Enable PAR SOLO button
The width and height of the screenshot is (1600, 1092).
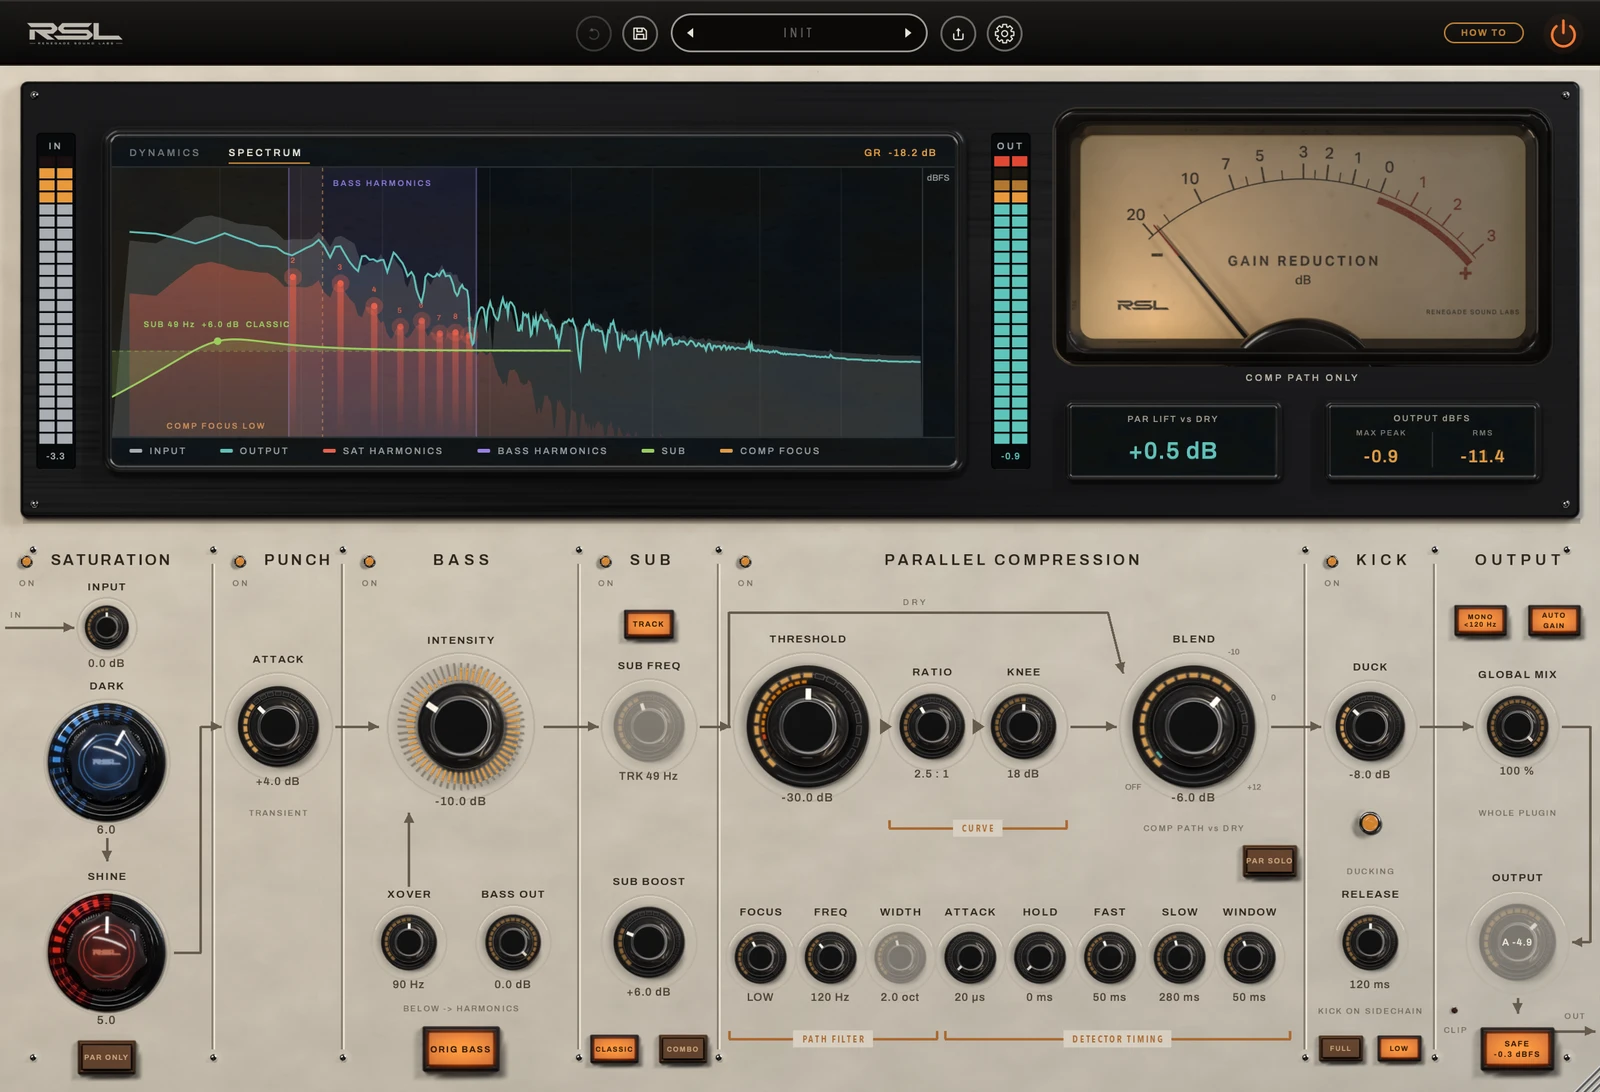coord(1269,861)
